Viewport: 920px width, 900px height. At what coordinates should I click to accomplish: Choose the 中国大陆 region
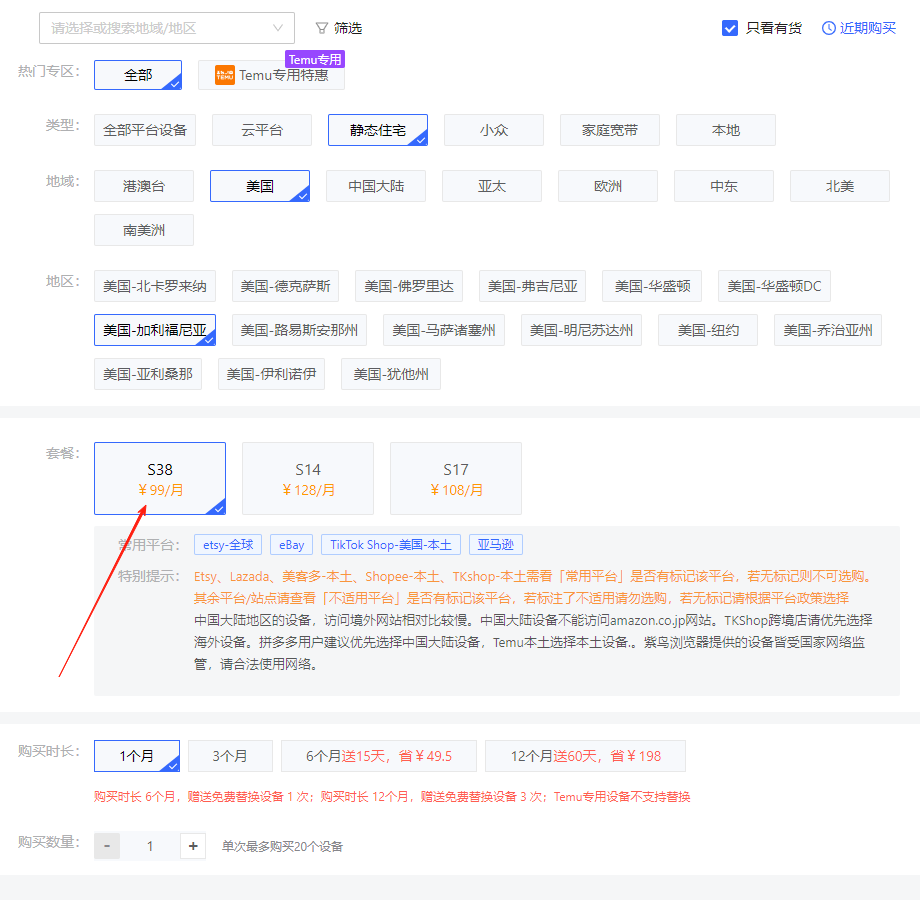(376, 186)
